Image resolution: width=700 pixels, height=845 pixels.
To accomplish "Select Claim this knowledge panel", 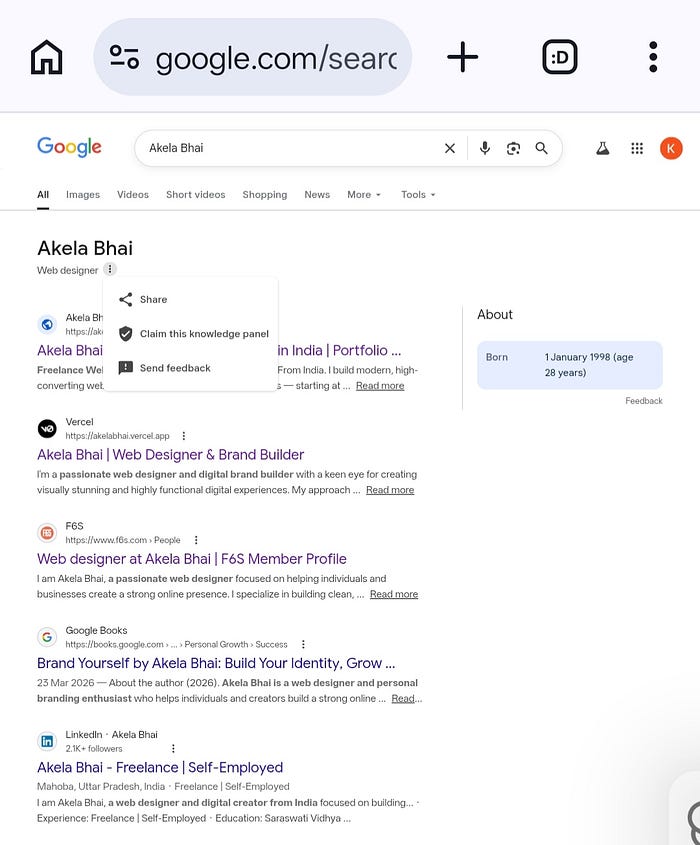I will click(191, 334).
